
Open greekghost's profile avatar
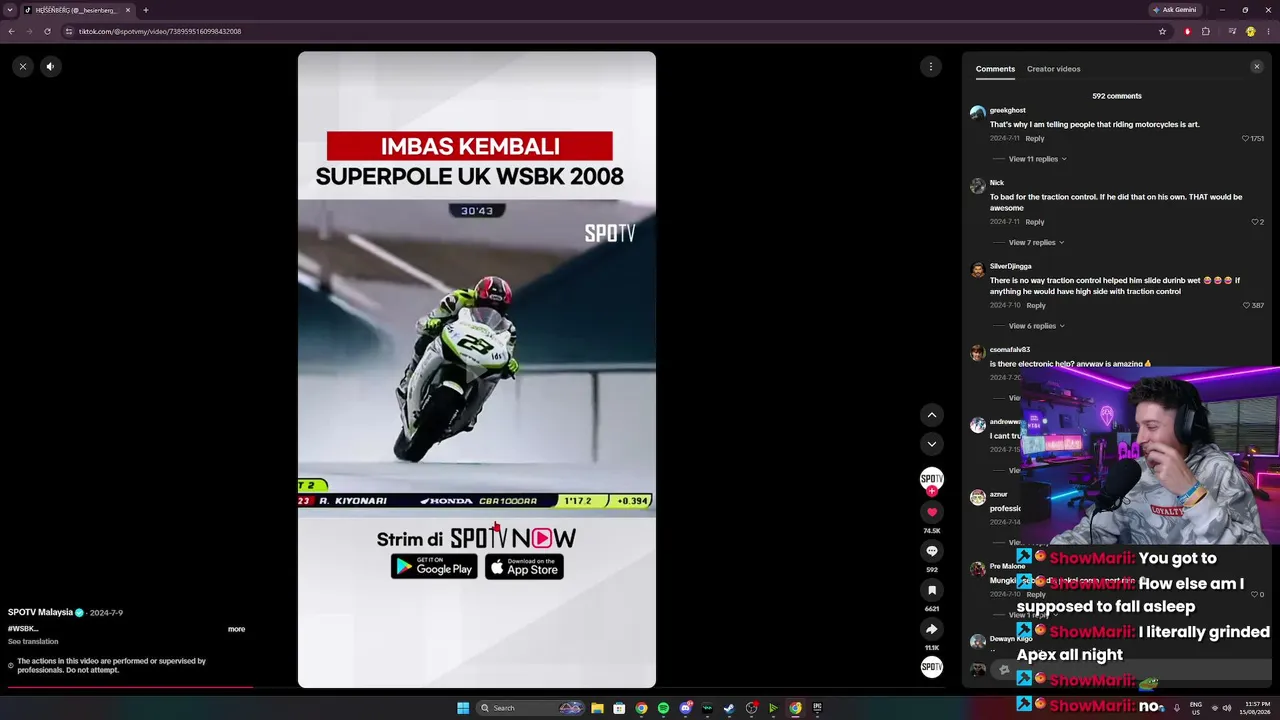(978, 113)
